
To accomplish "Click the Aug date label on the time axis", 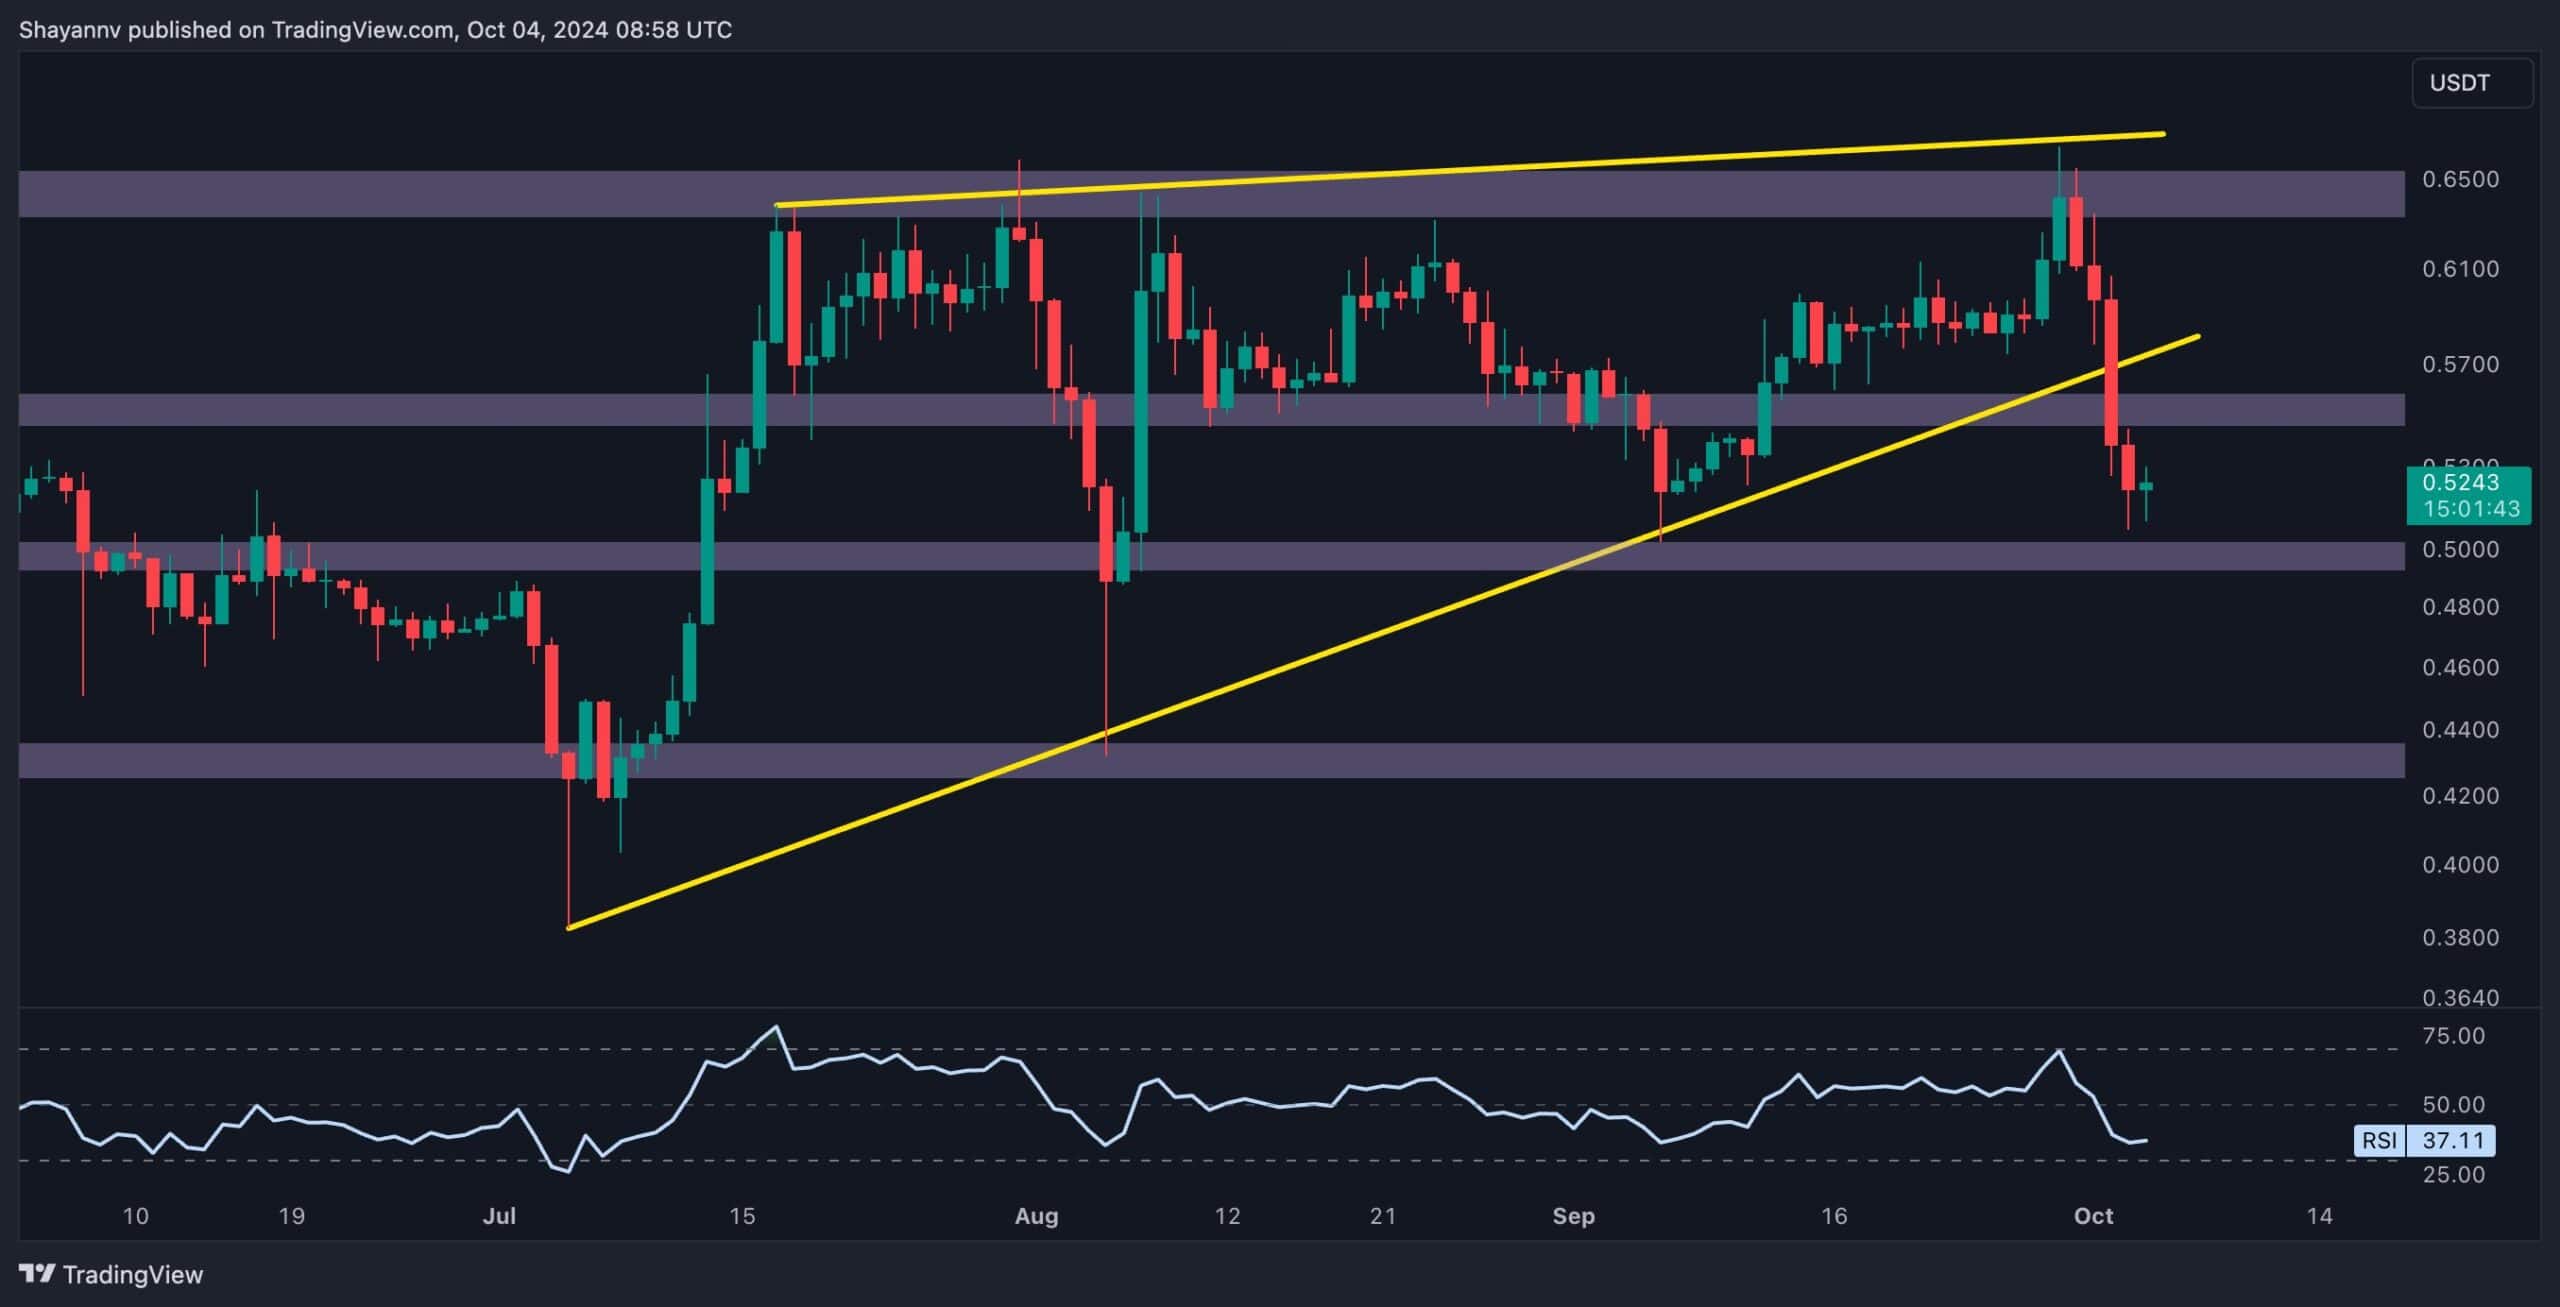I will point(1036,1216).
